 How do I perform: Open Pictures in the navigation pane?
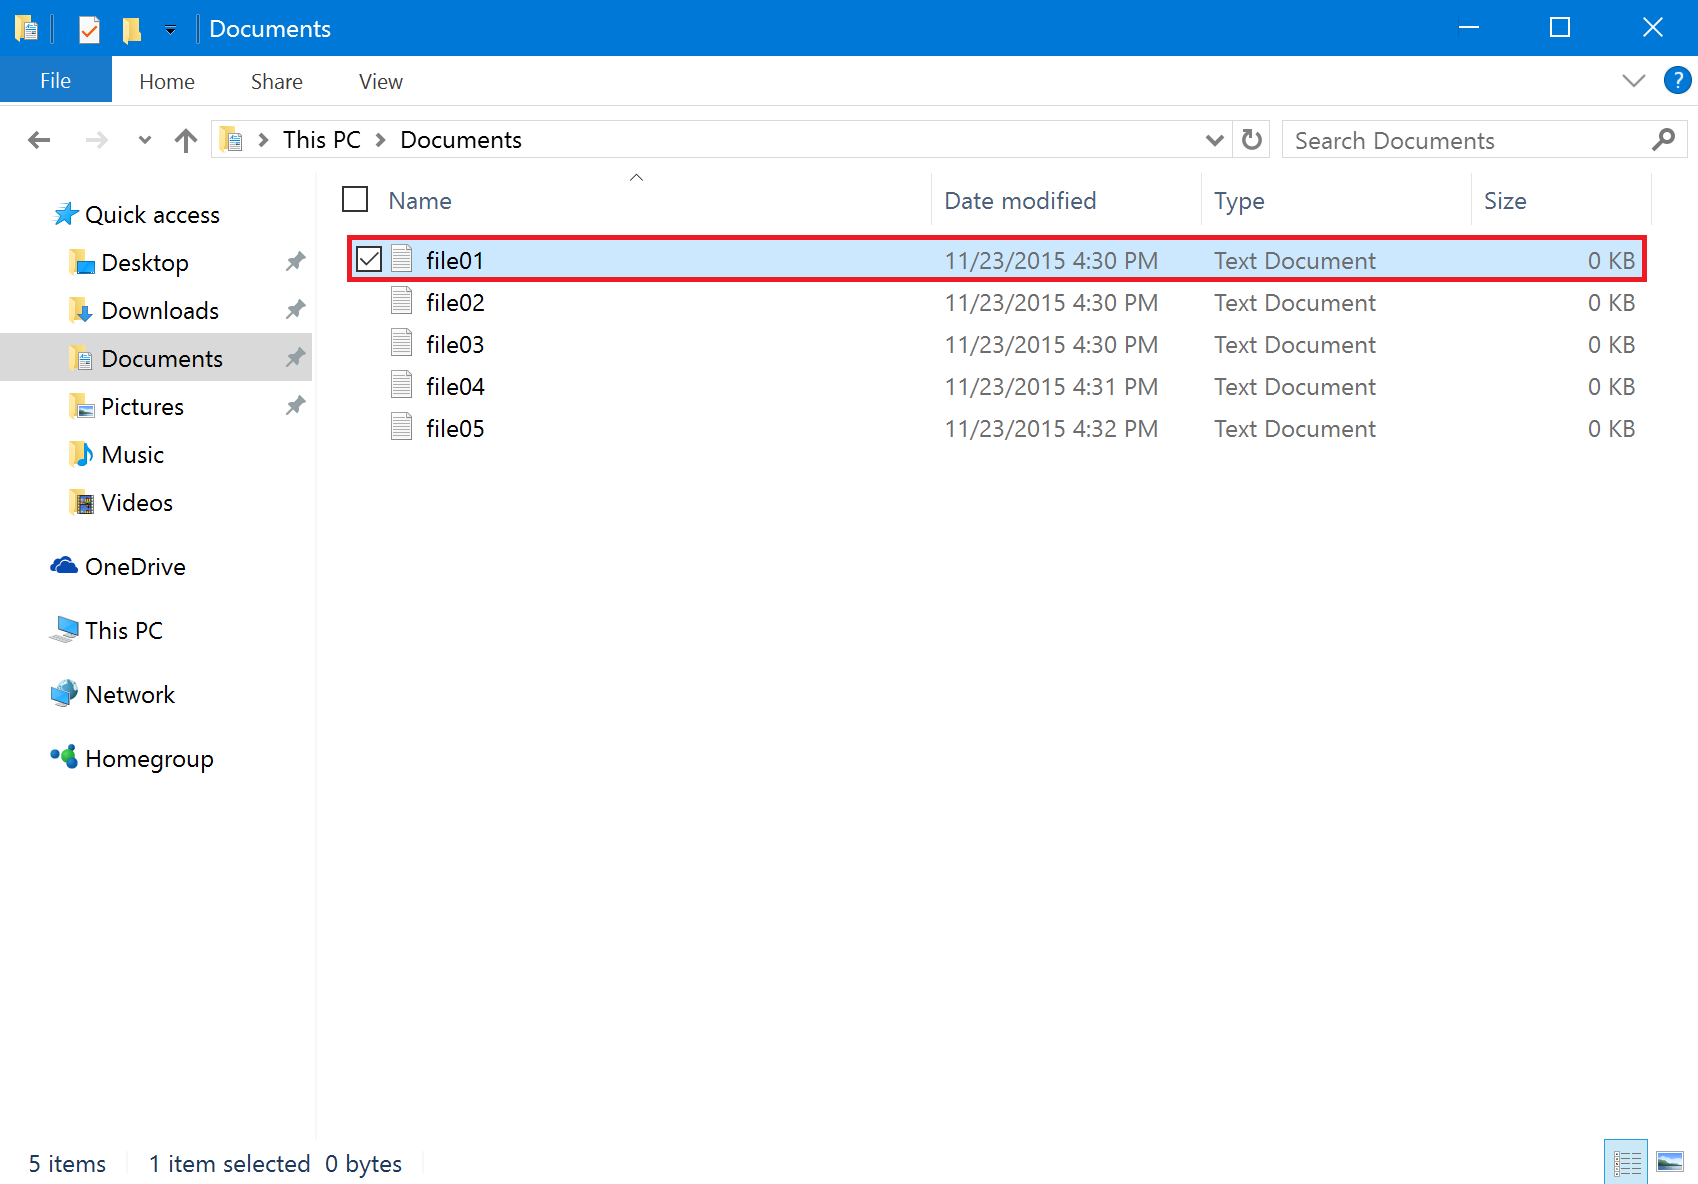click(142, 407)
